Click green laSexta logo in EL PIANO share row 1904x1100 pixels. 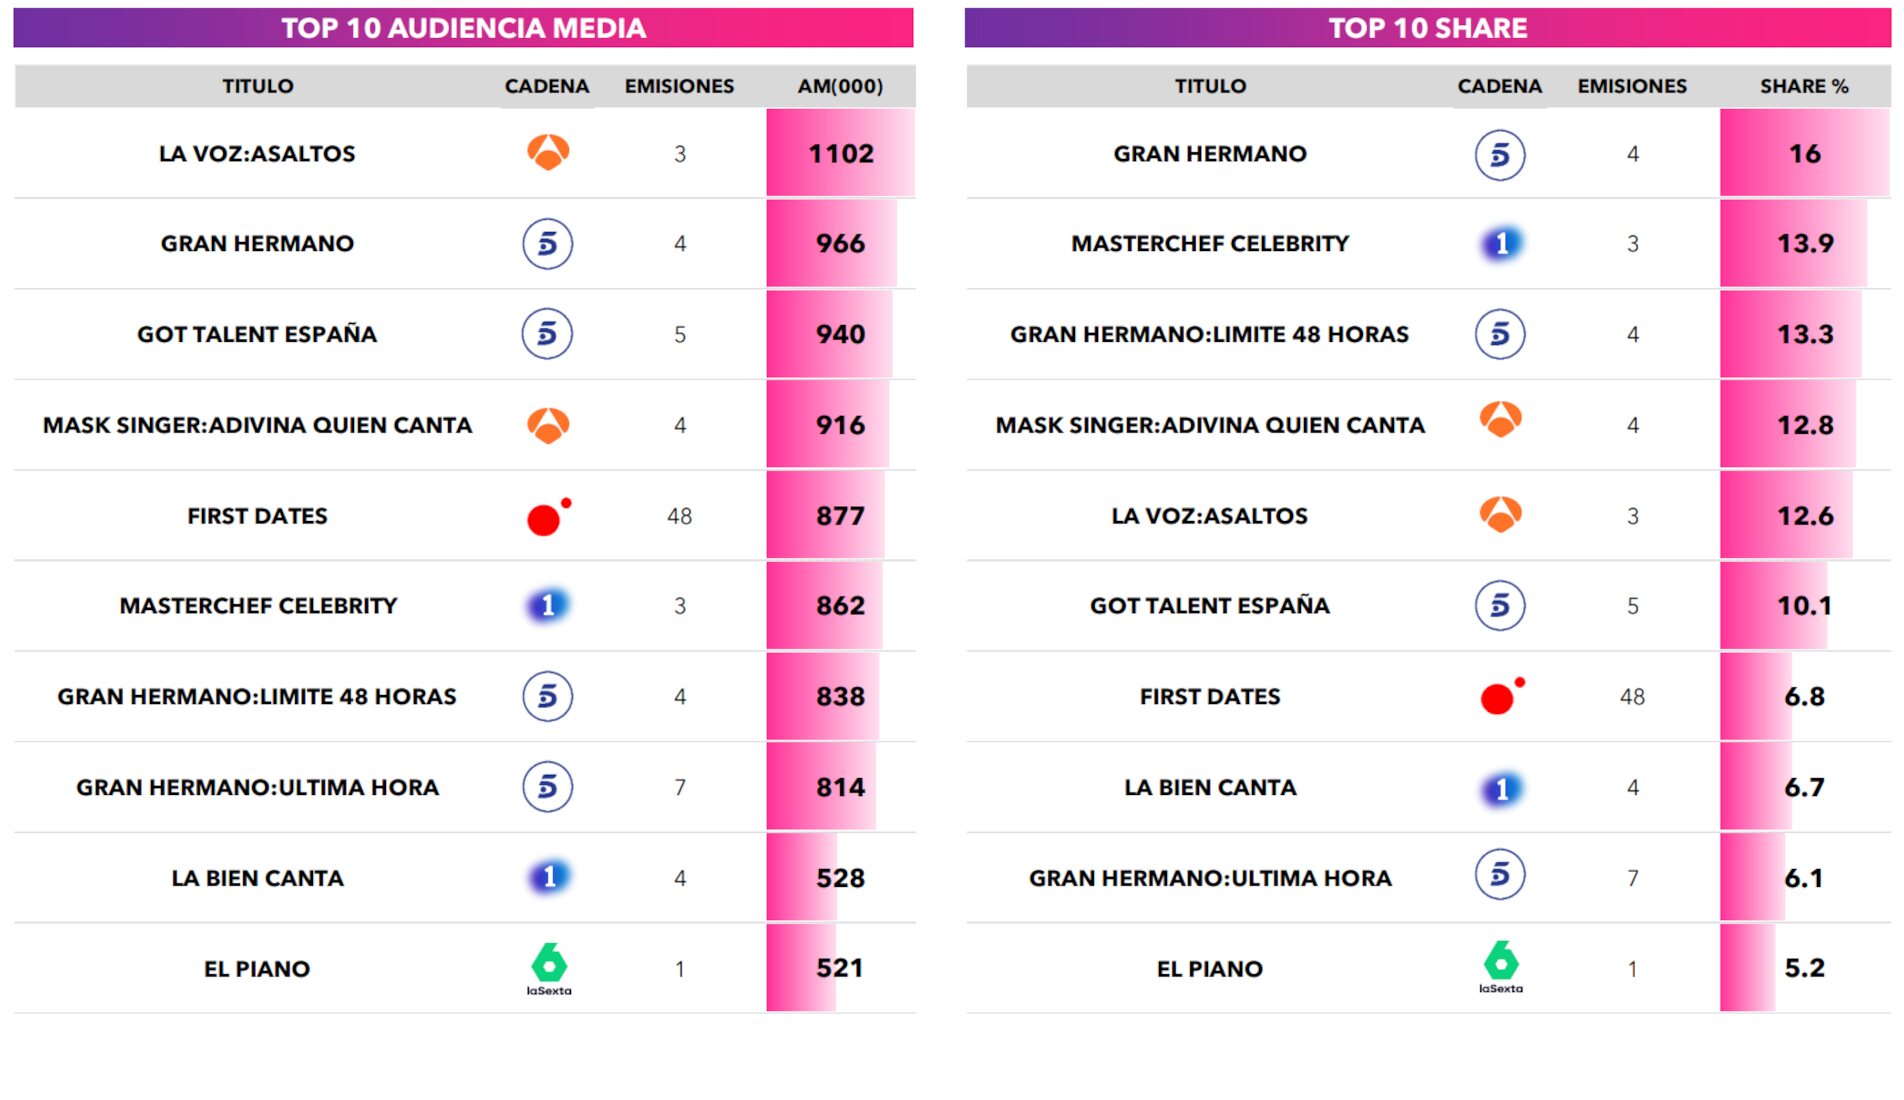(x=1500, y=965)
